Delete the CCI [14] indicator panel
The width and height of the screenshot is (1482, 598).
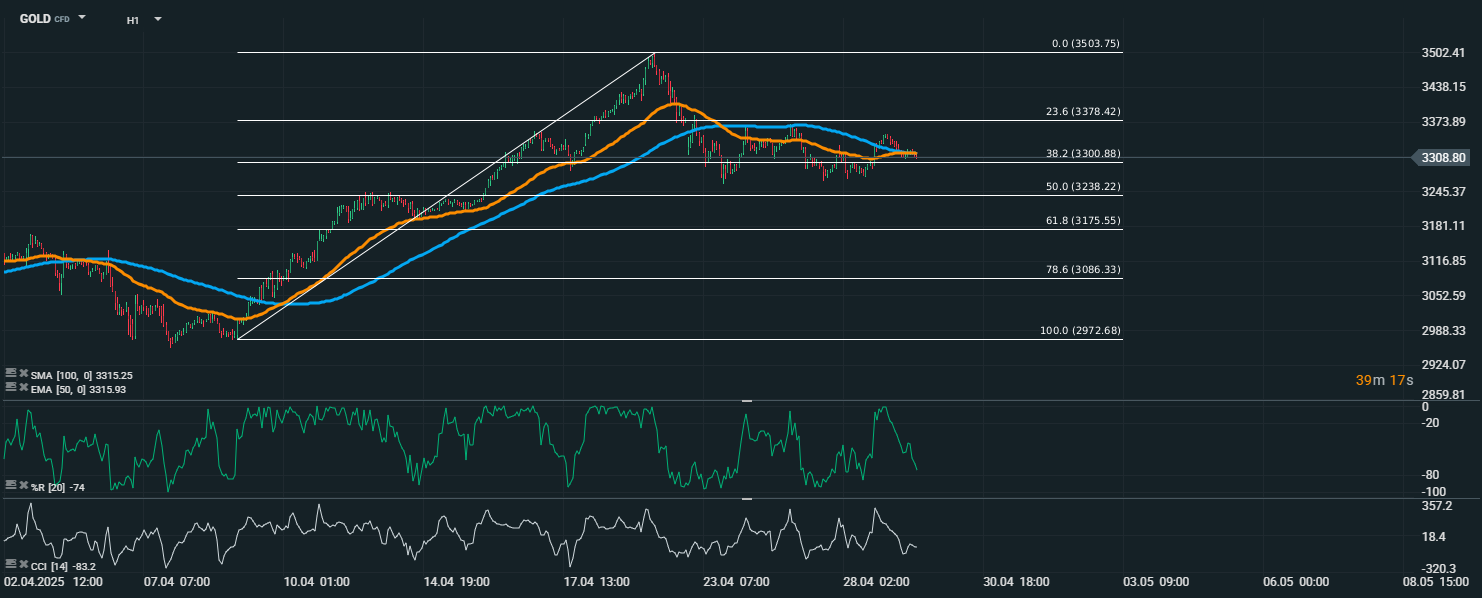23,565
